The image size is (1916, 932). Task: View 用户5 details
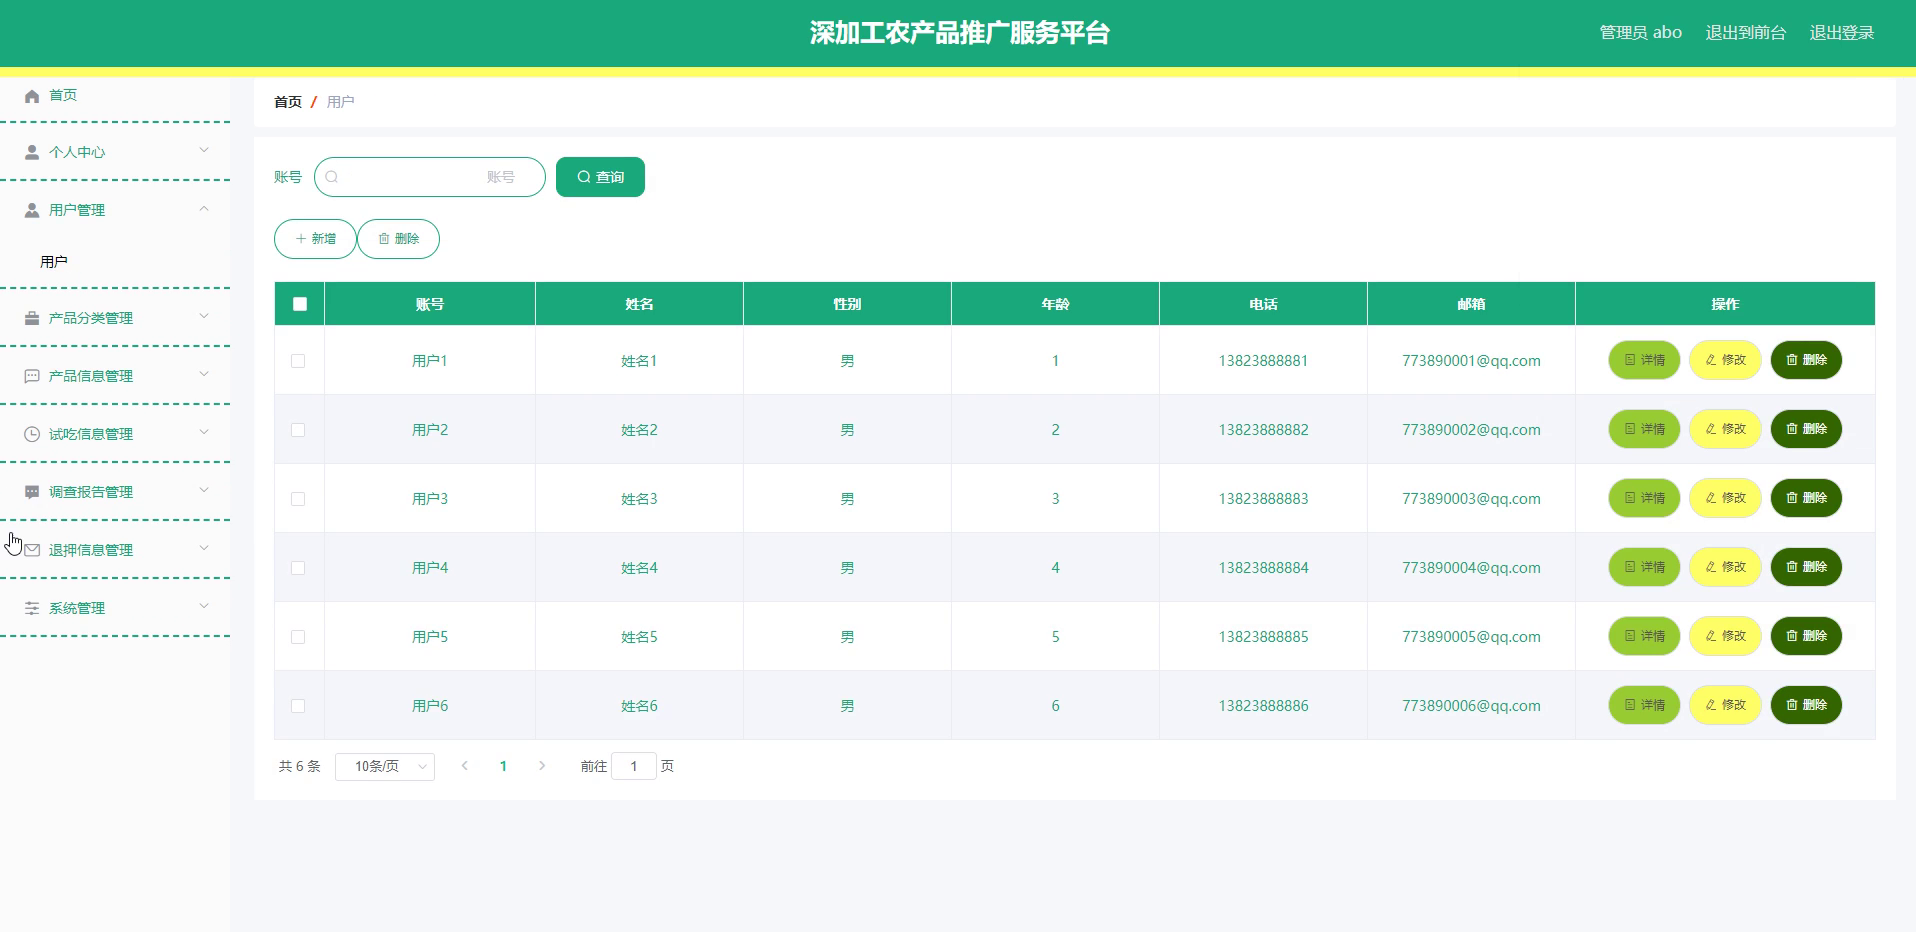point(1644,636)
